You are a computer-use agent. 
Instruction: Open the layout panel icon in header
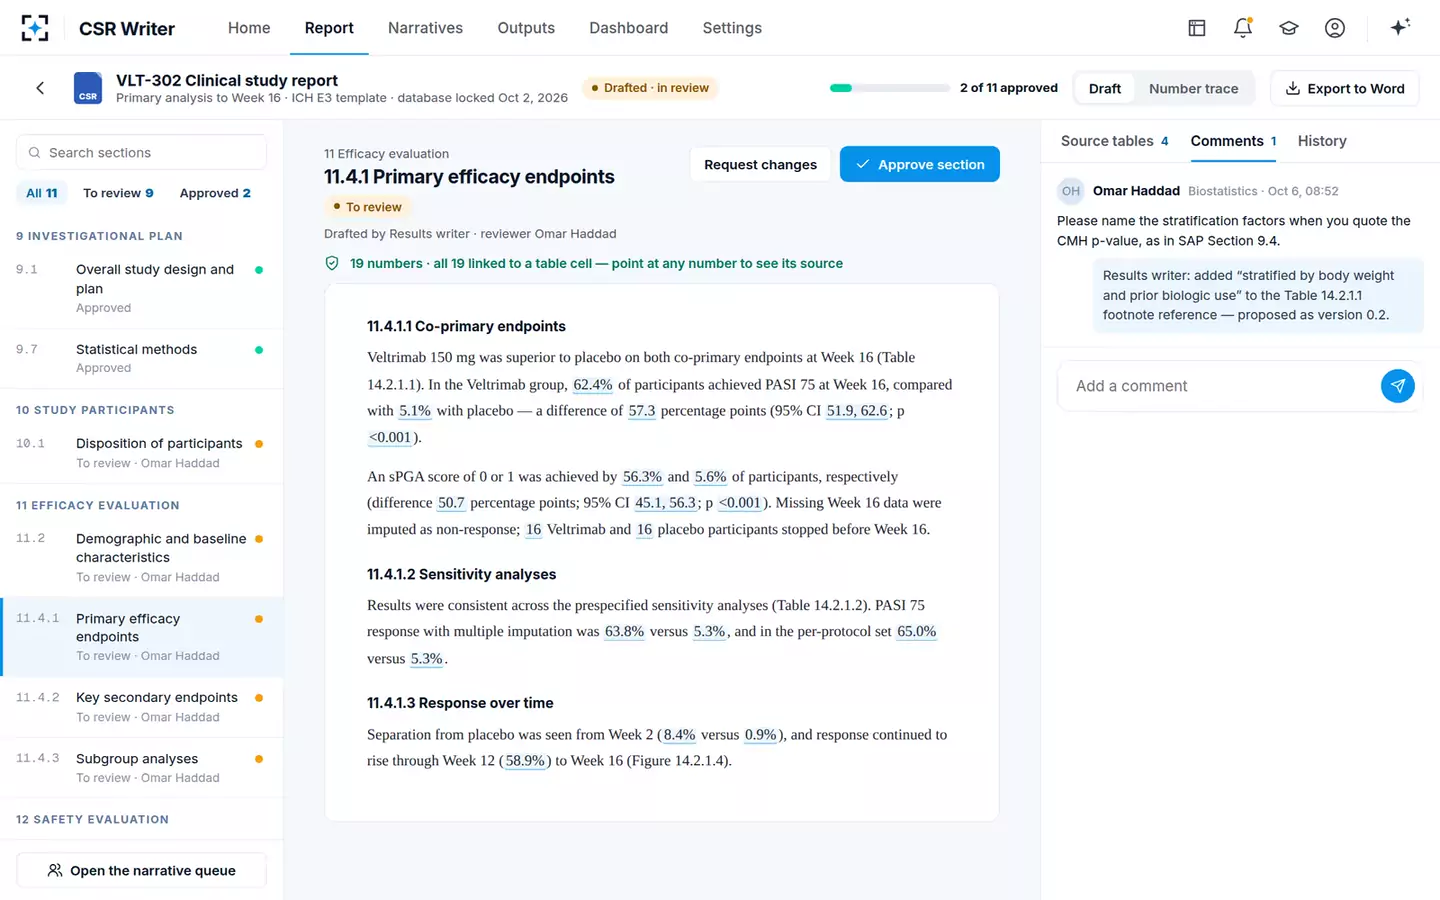[1197, 28]
